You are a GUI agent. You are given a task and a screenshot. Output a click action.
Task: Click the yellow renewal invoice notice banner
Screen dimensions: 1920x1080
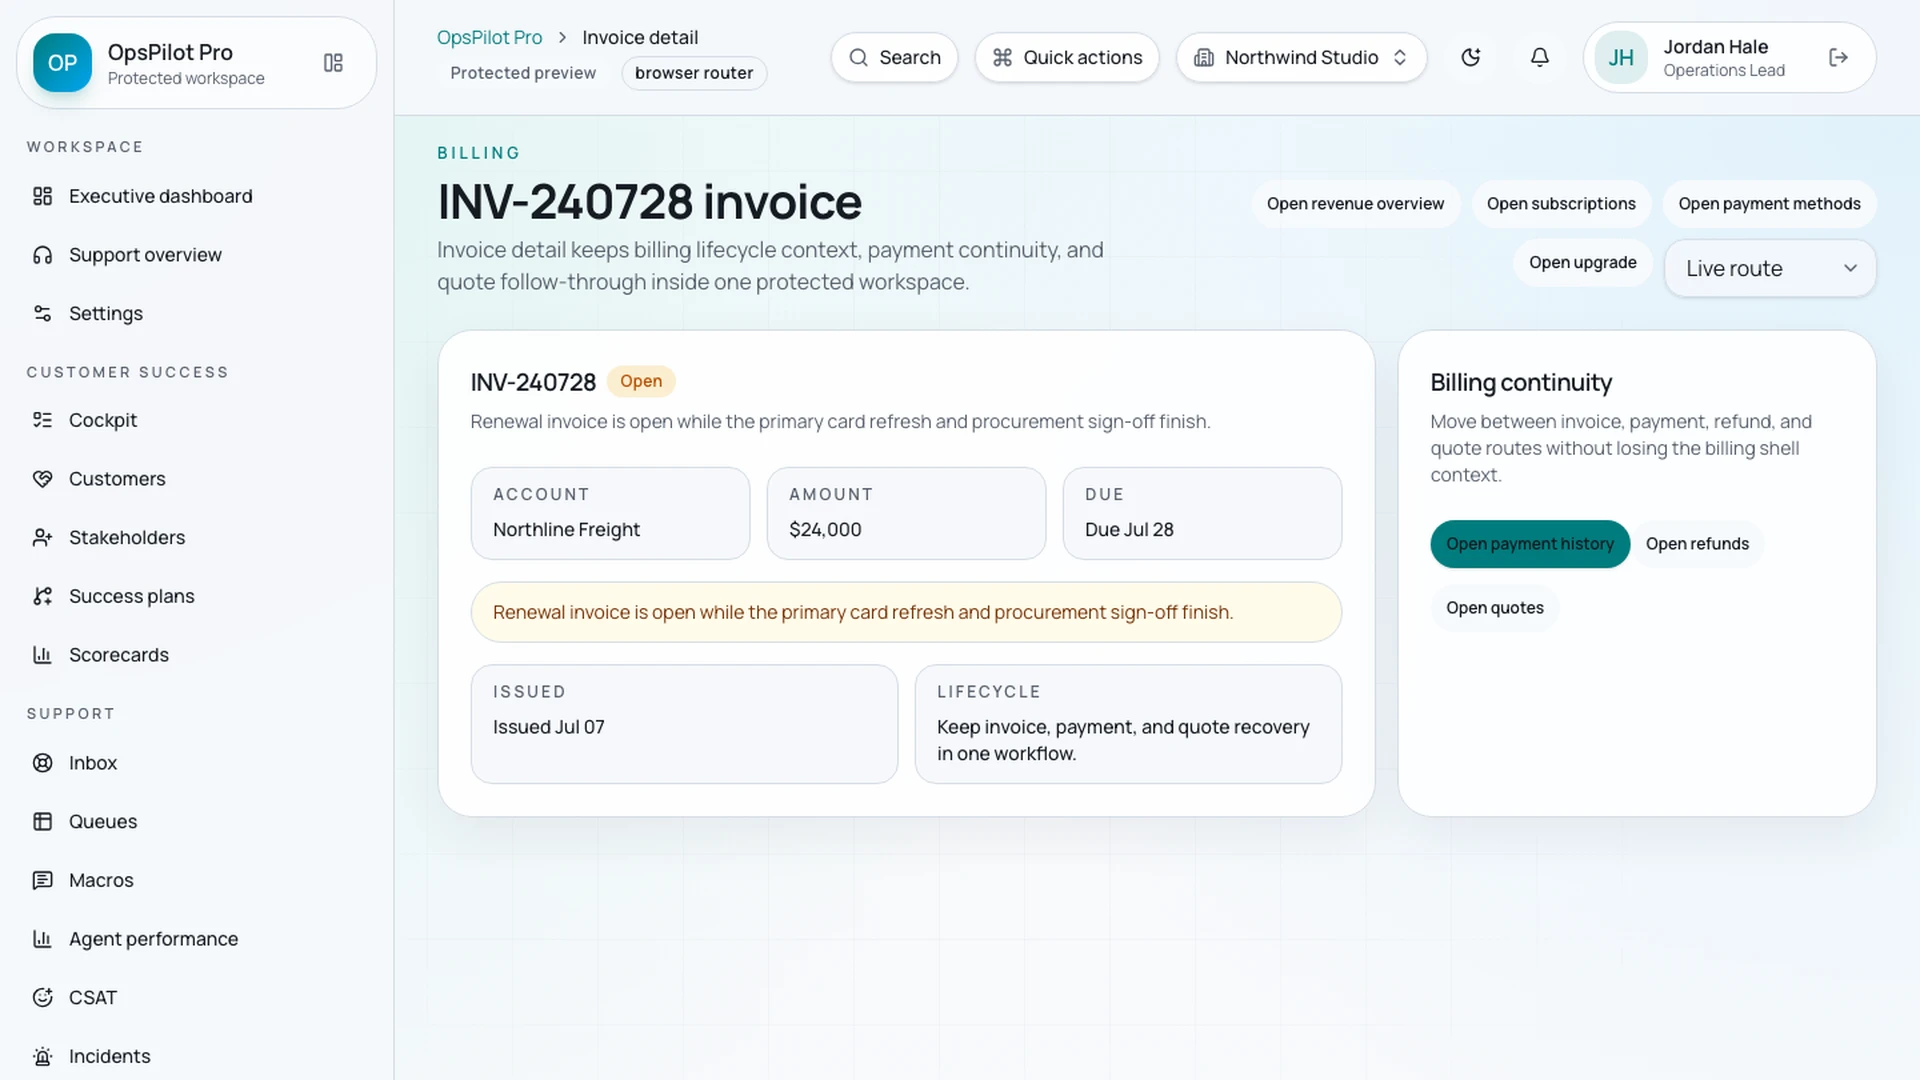(906, 612)
